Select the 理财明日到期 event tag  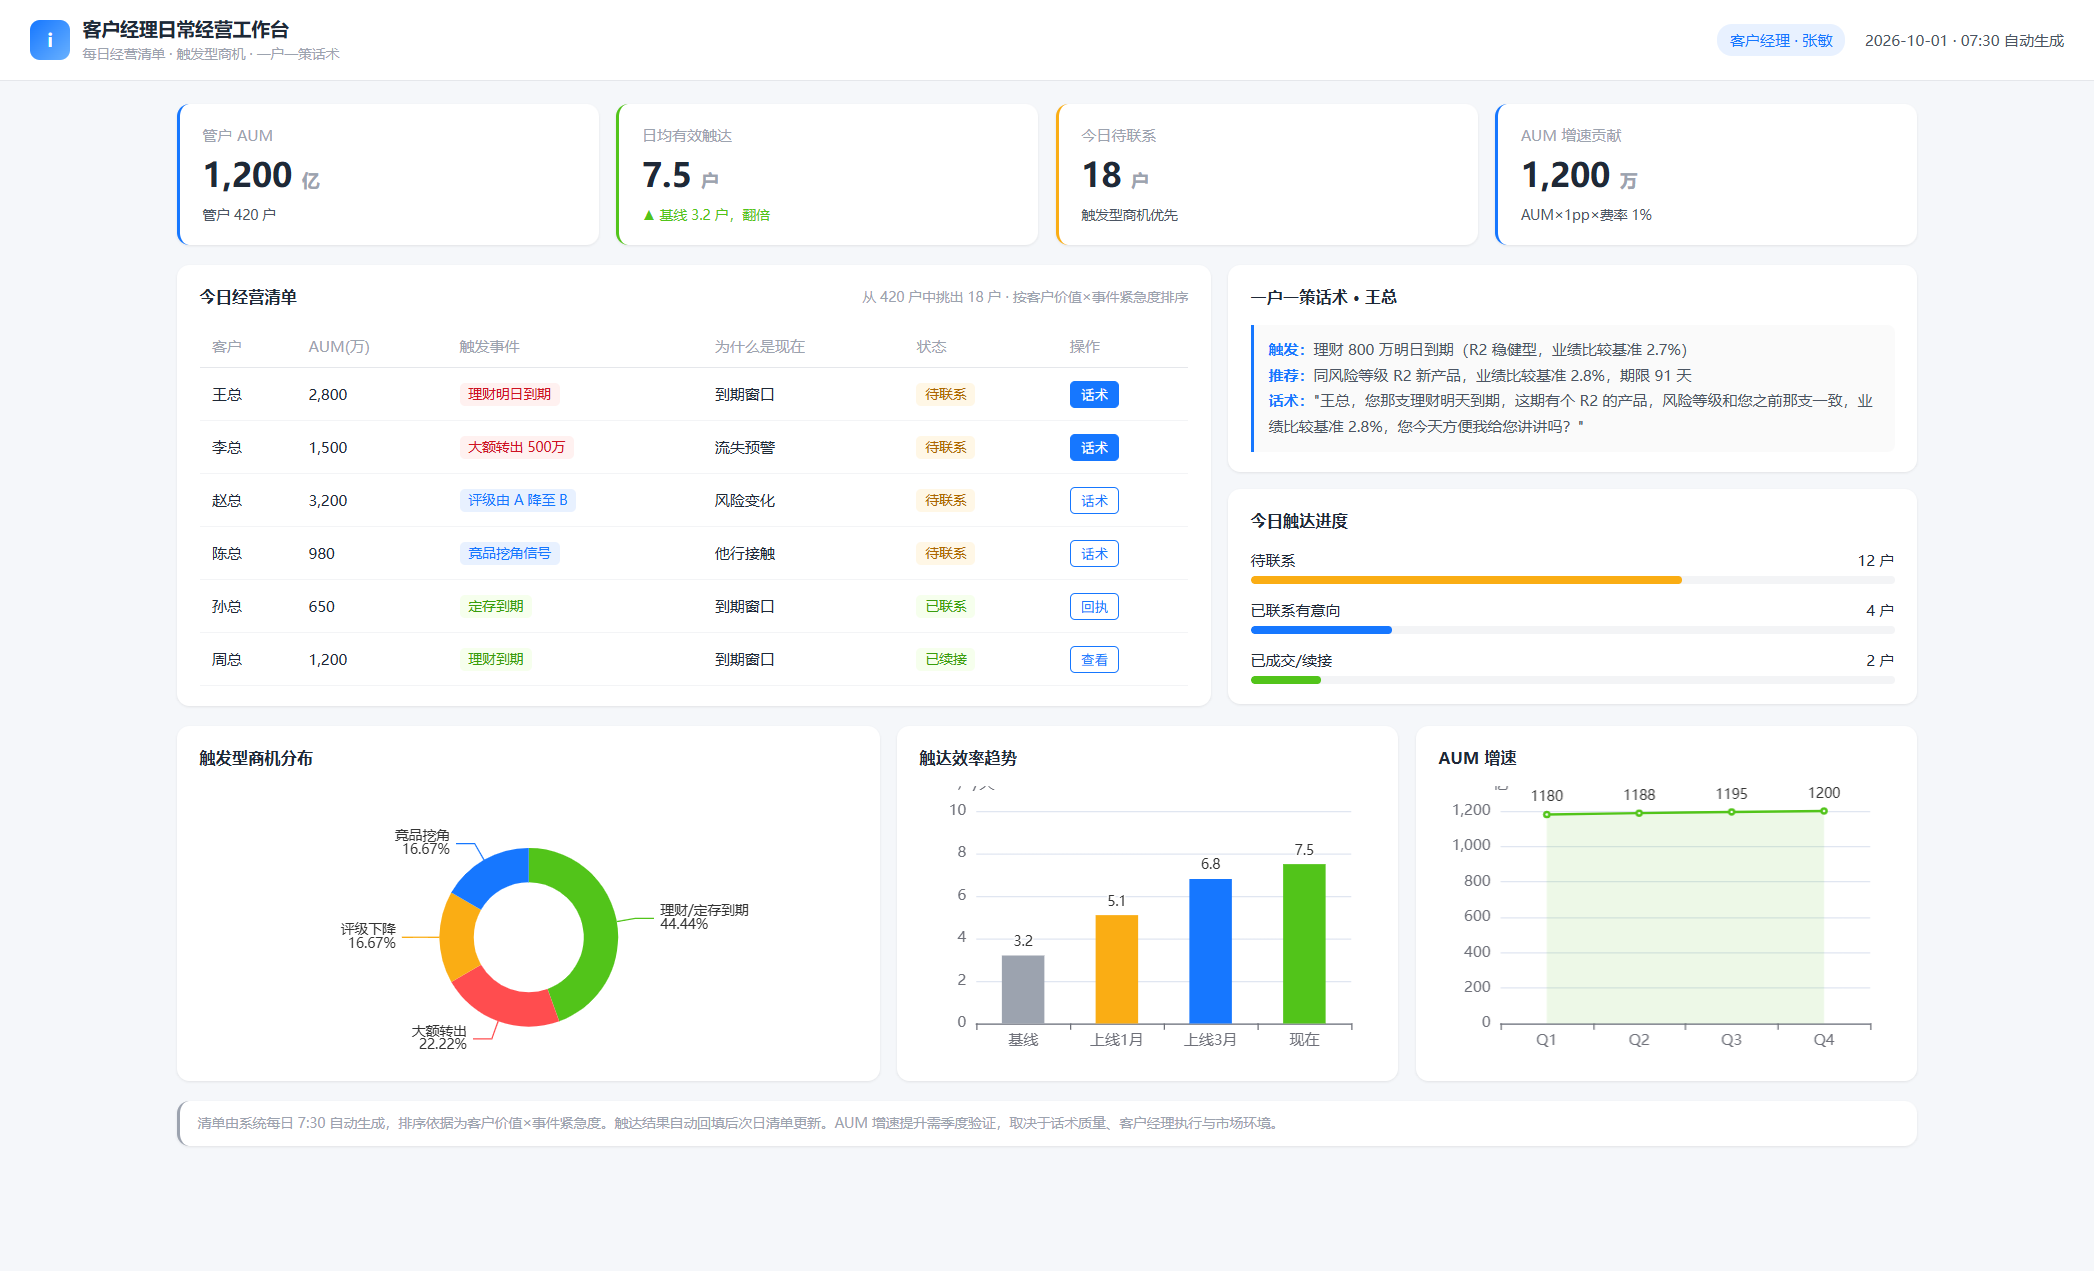tap(509, 395)
